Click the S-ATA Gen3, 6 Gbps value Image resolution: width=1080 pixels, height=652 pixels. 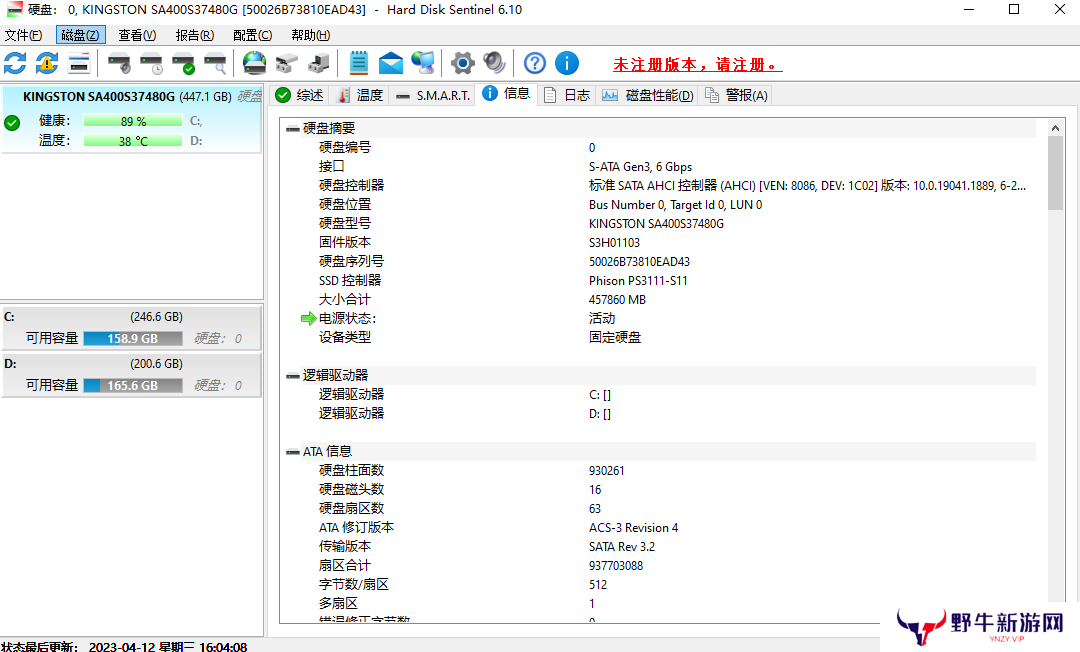click(x=640, y=167)
